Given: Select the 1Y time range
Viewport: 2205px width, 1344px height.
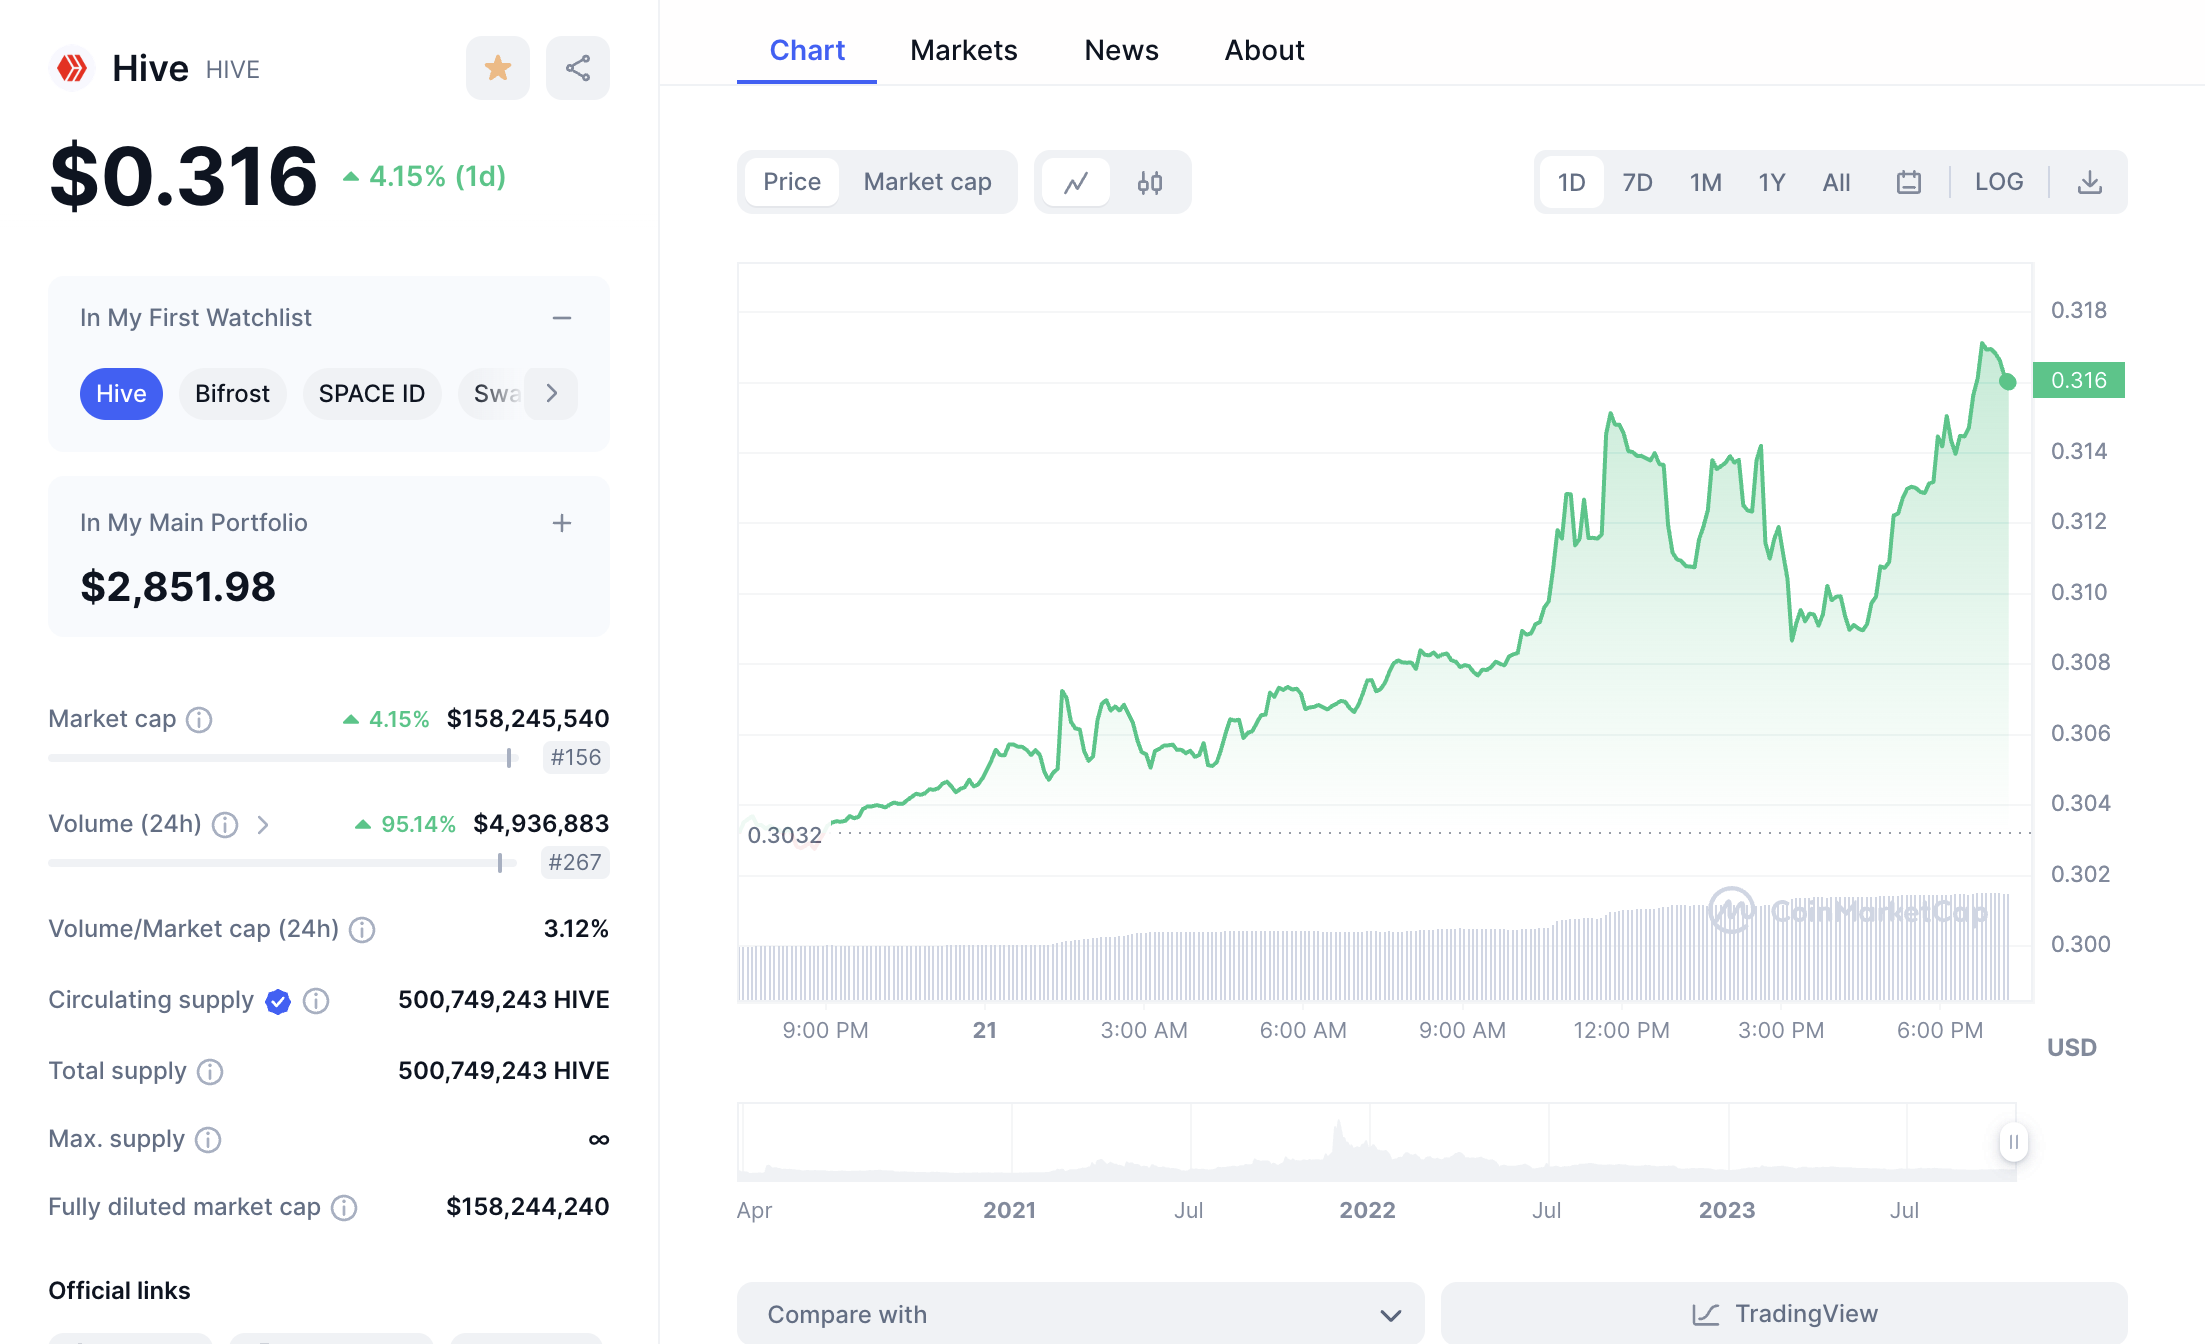Looking at the screenshot, I should 1771,182.
